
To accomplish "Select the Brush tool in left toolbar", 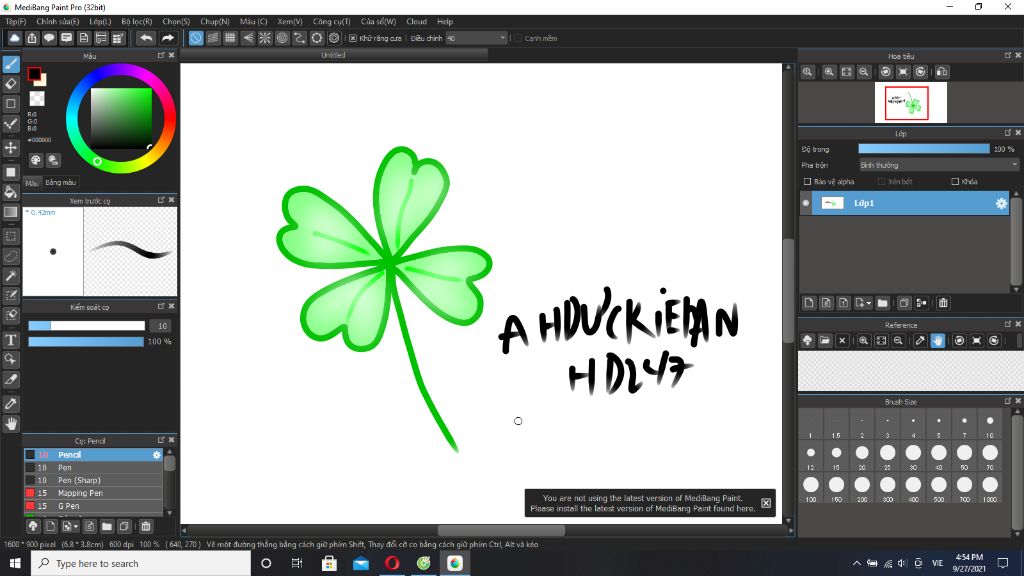I will point(11,64).
